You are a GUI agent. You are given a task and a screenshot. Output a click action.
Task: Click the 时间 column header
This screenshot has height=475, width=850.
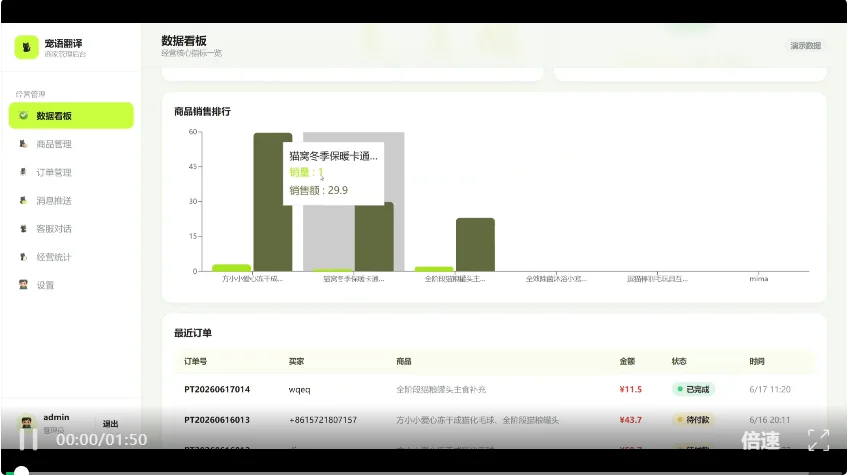click(757, 361)
